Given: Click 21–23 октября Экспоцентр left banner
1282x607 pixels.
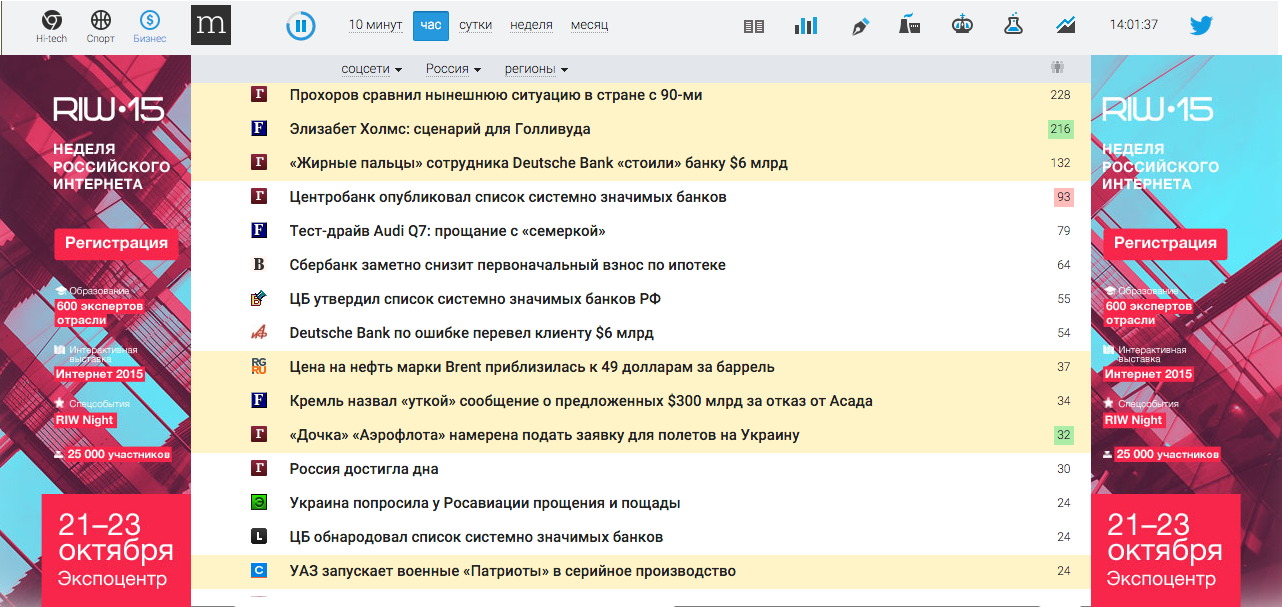Looking at the screenshot, I should point(115,551).
